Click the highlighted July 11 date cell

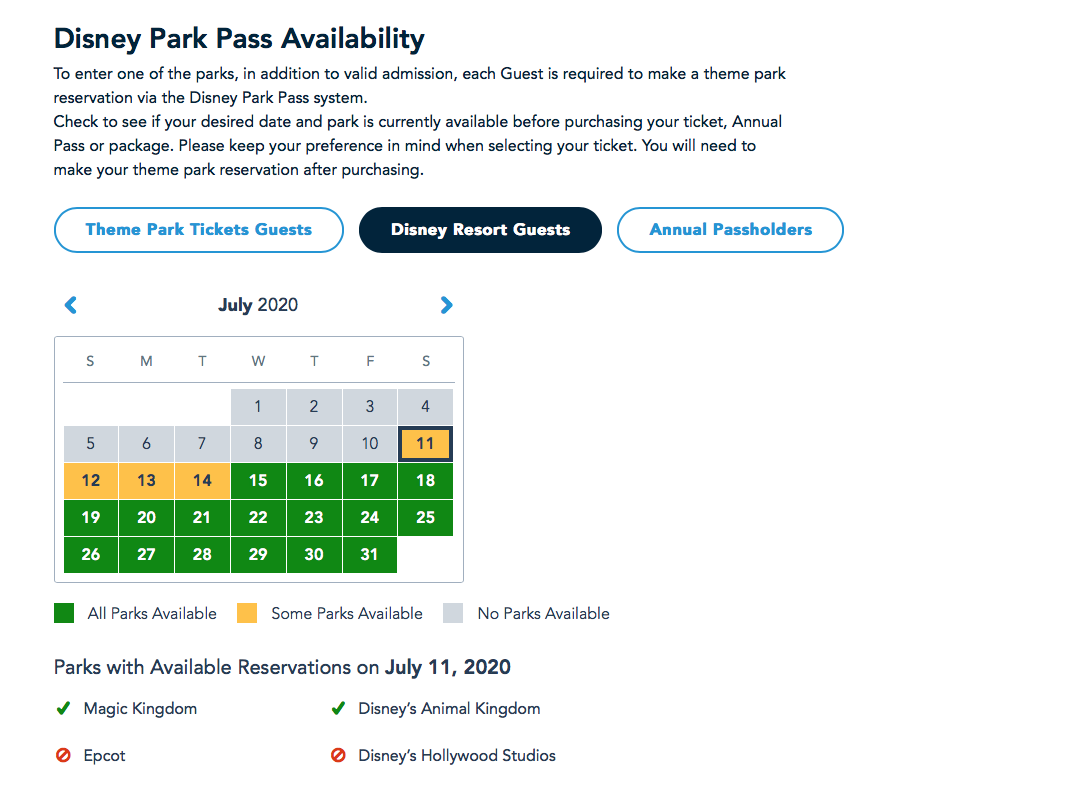[x=425, y=443]
